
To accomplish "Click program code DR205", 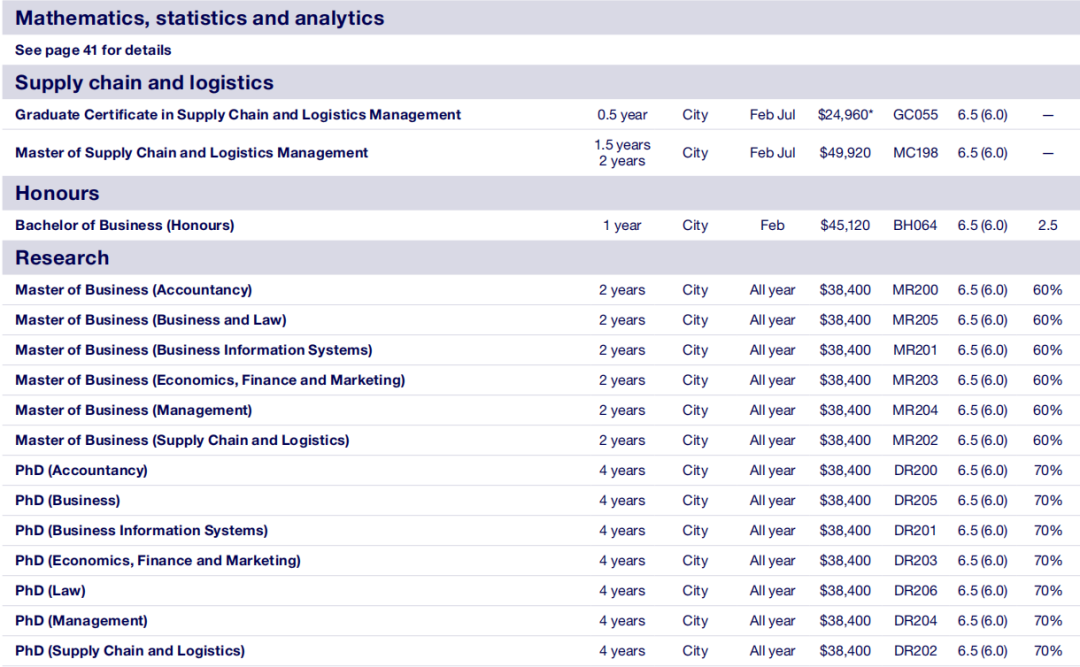I will 915,501.
